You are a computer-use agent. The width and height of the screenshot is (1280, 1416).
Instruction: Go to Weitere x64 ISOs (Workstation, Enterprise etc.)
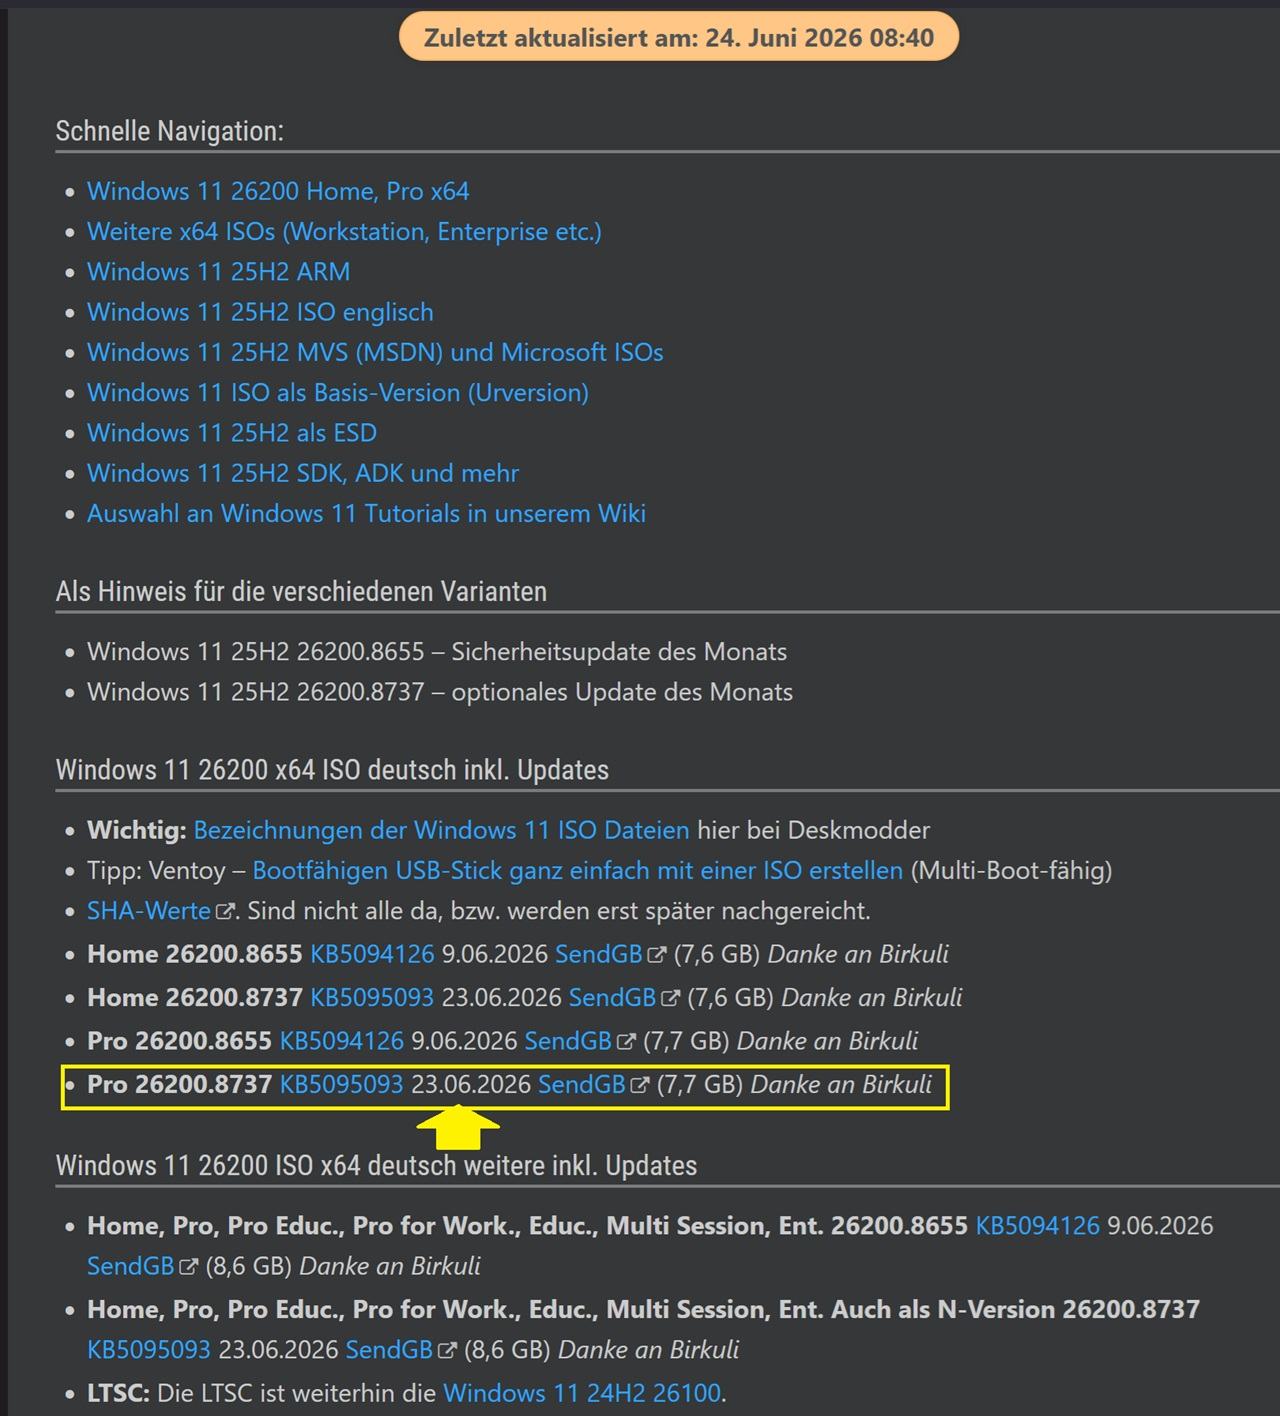click(344, 231)
